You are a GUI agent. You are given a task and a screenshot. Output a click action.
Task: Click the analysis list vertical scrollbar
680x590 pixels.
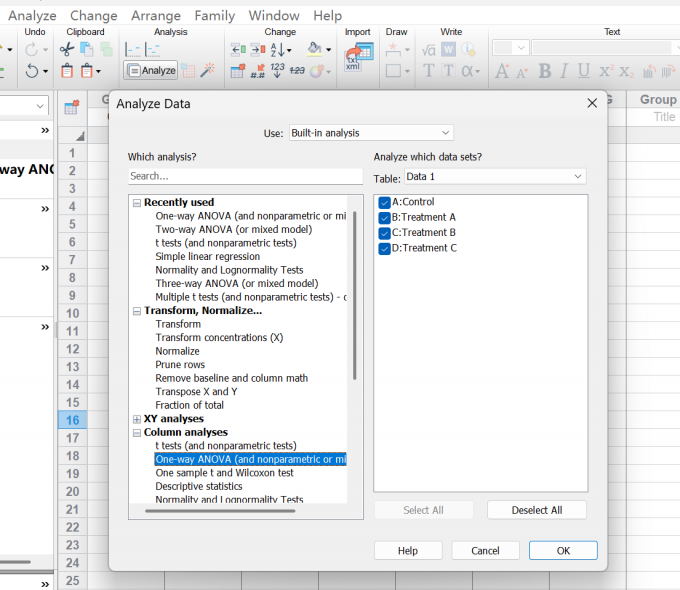[354, 295]
